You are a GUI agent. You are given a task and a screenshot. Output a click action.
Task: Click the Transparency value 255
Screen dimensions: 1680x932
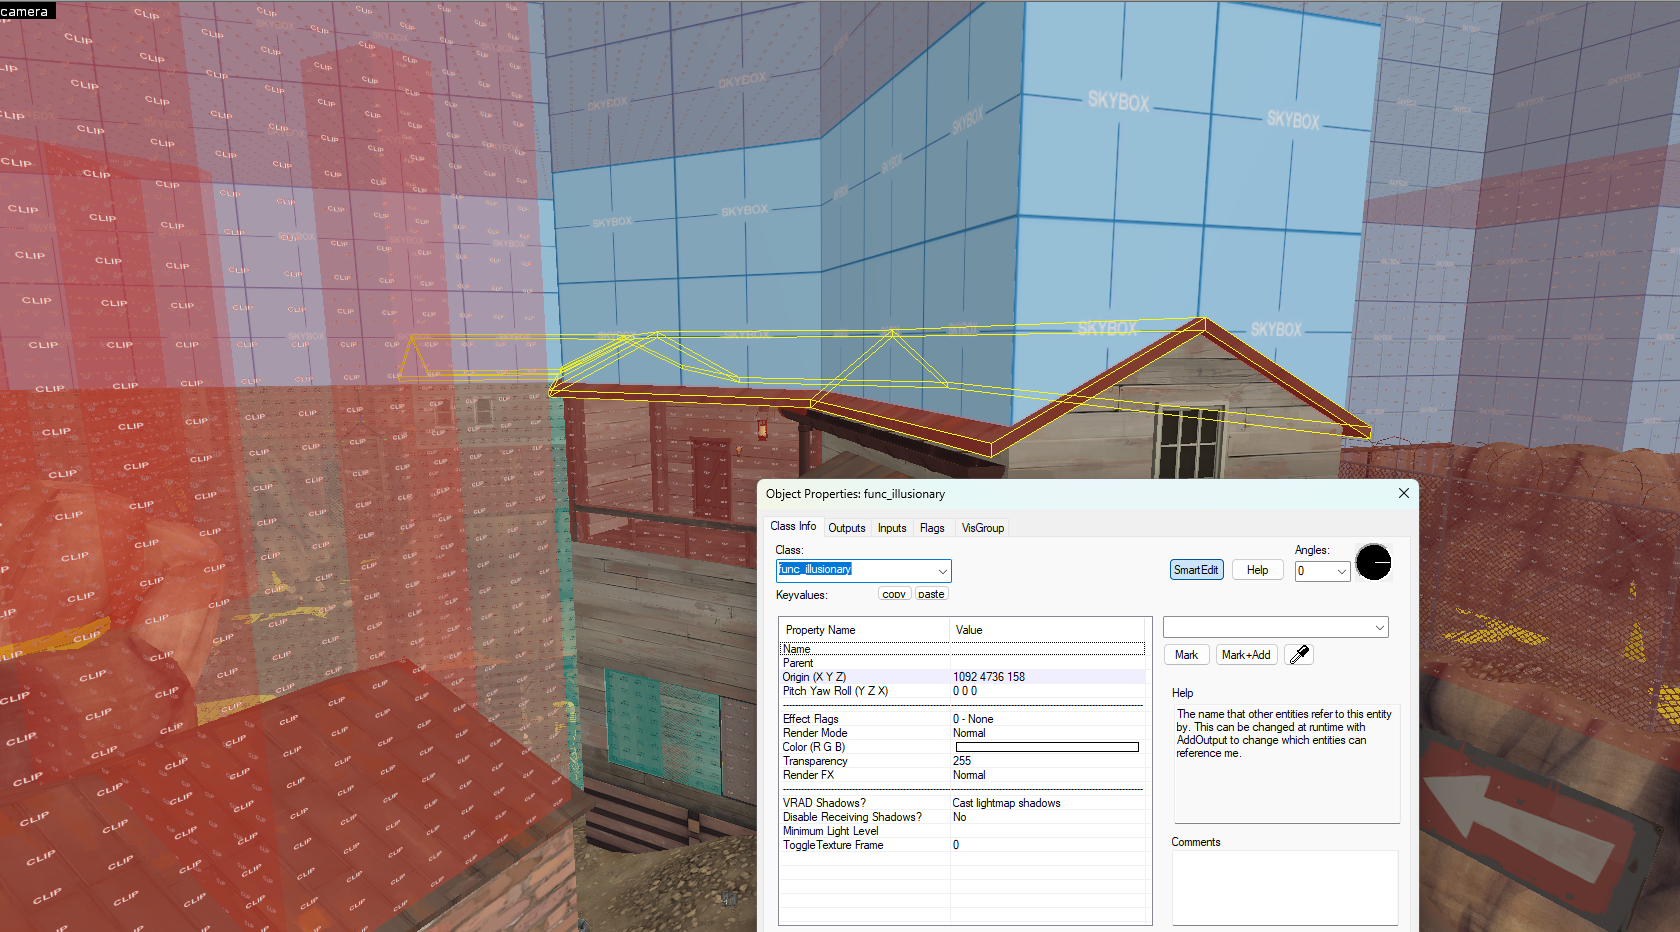(962, 761)
